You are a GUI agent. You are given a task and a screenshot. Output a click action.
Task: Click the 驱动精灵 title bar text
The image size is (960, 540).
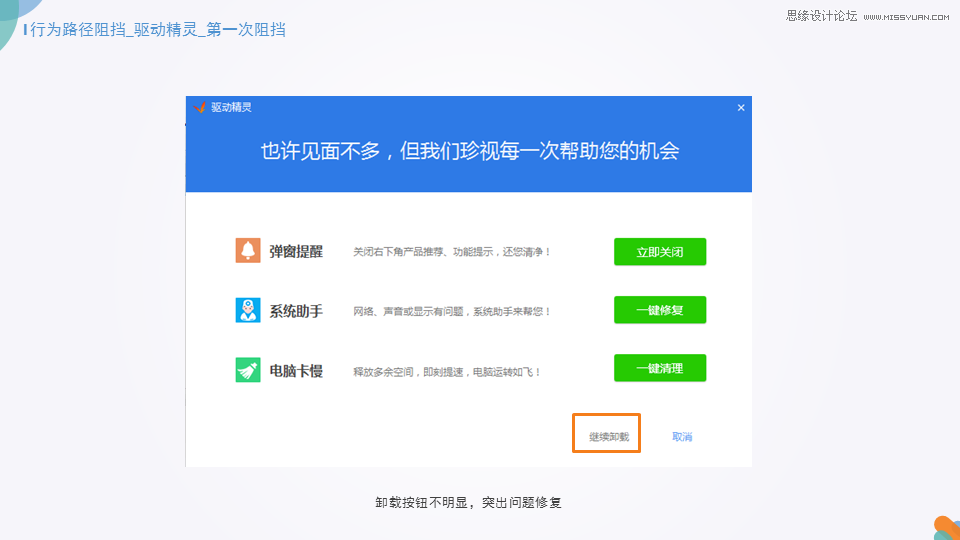click(x=231, y=107)
